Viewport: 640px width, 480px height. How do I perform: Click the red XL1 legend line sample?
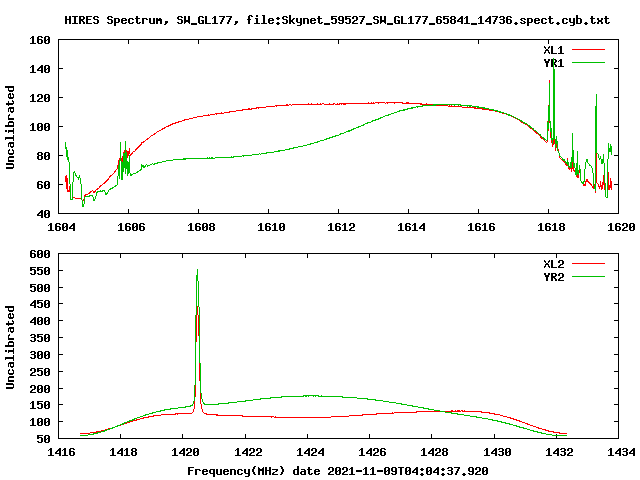coord(588,50)
